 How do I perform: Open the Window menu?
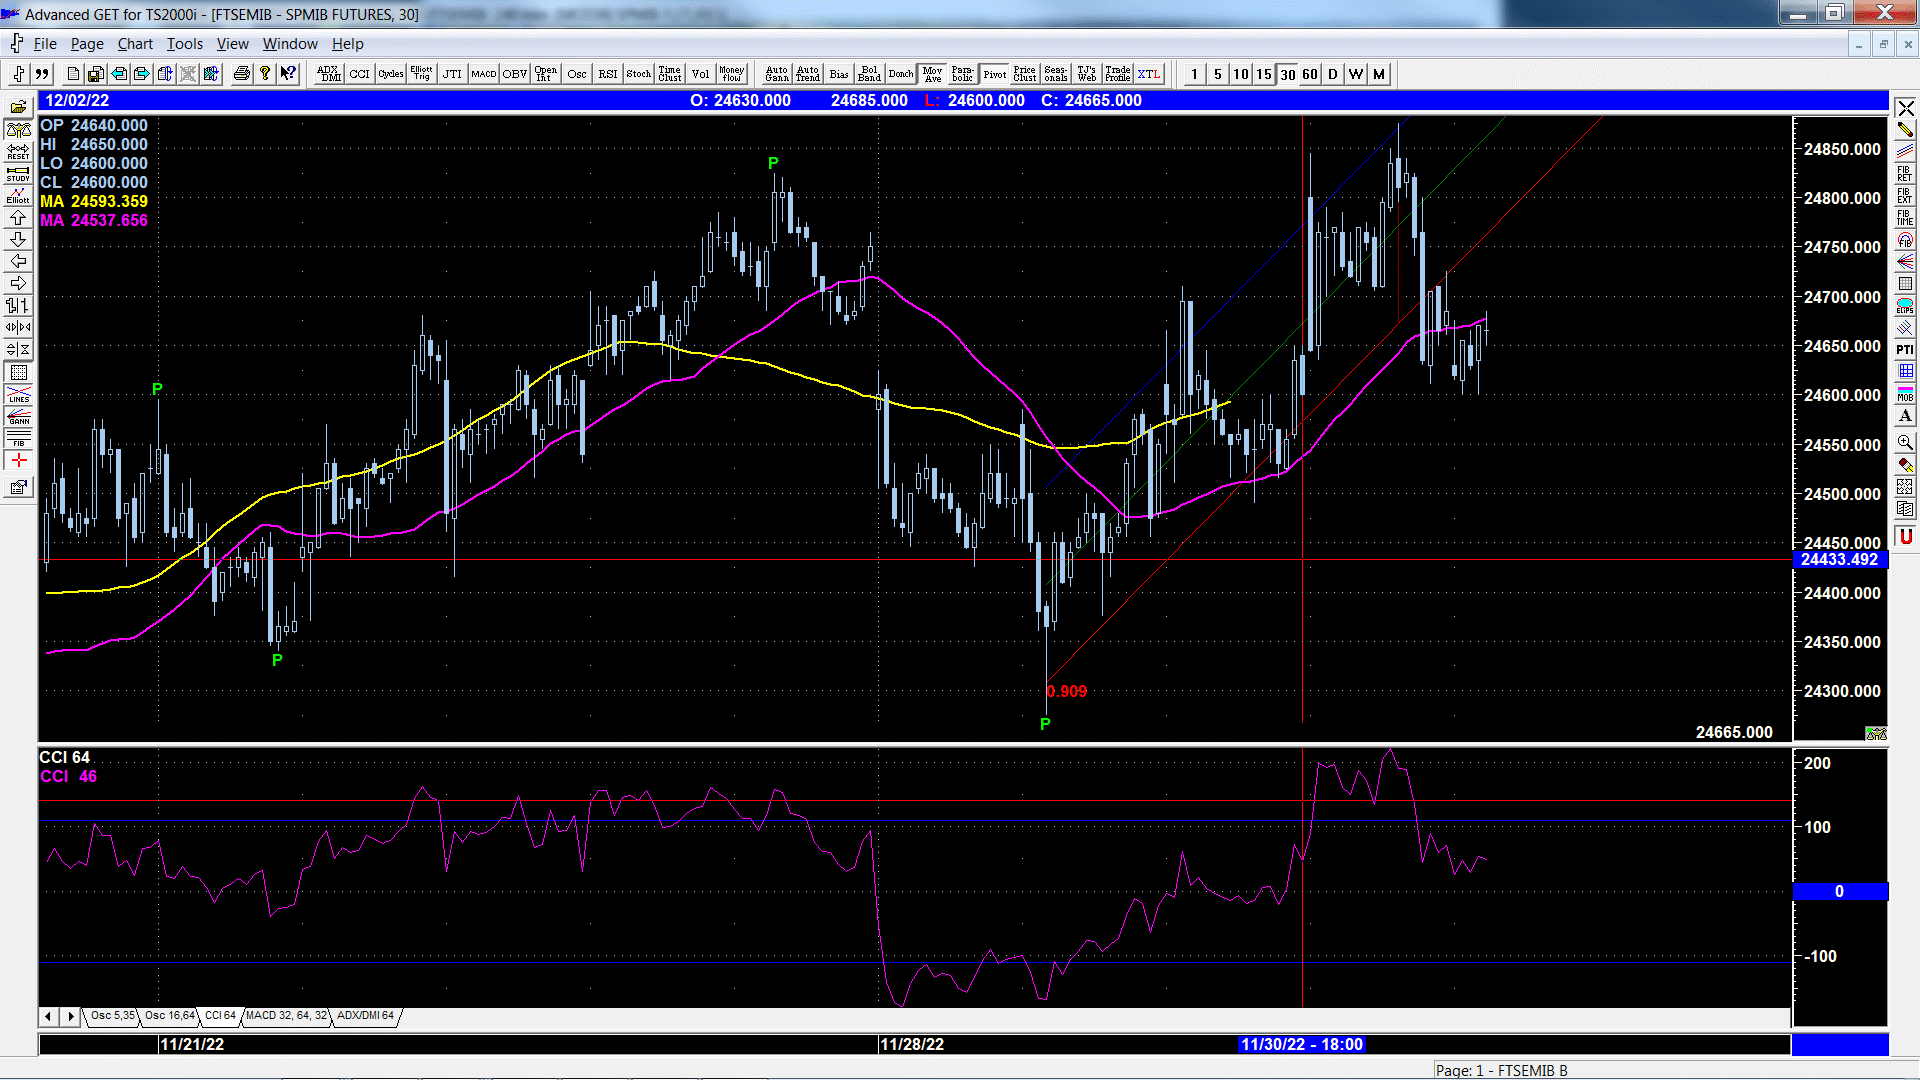coord(290,44)
